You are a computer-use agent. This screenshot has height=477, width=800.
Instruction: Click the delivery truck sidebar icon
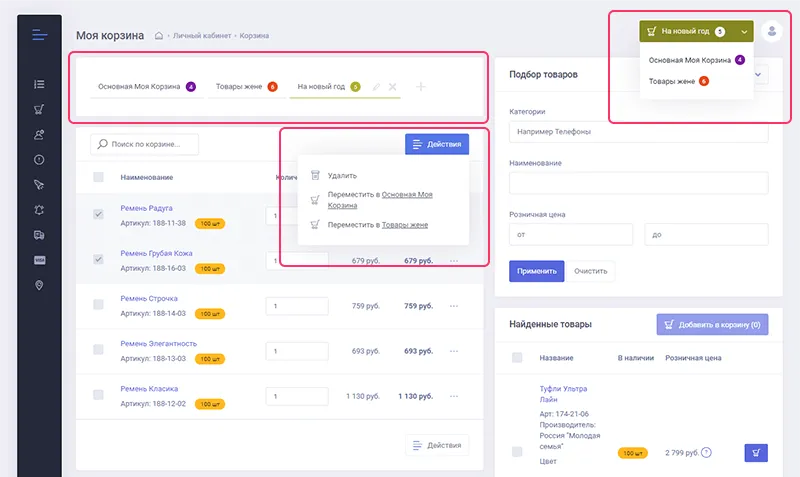point(39,235)
